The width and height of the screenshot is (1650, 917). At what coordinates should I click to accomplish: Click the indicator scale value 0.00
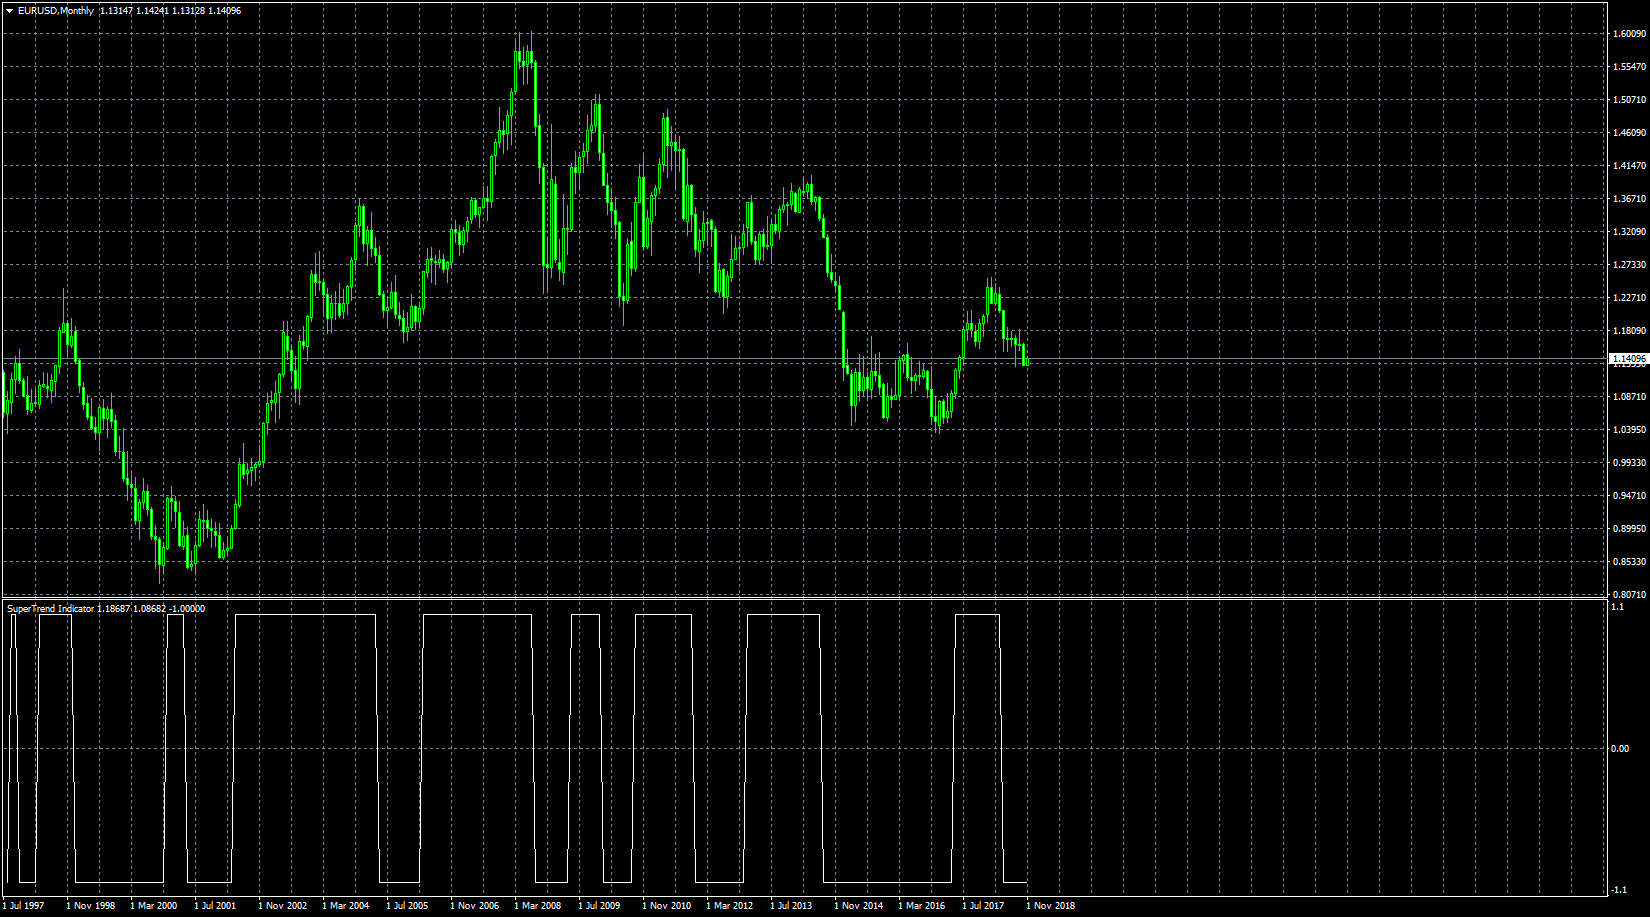(x=1621, y=749)
